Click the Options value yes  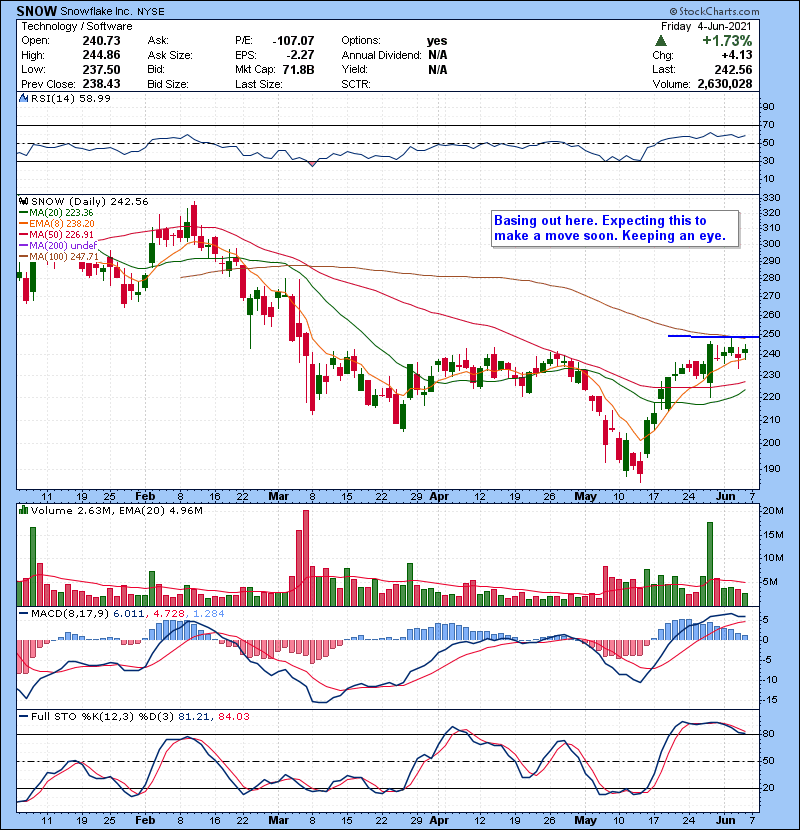[x=437, y=41]
